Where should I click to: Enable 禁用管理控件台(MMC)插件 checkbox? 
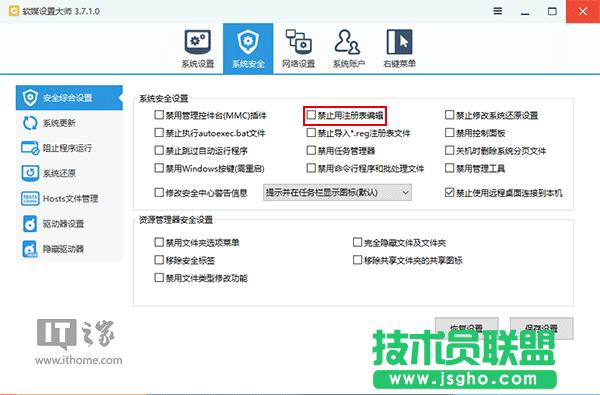coord(159,115)
